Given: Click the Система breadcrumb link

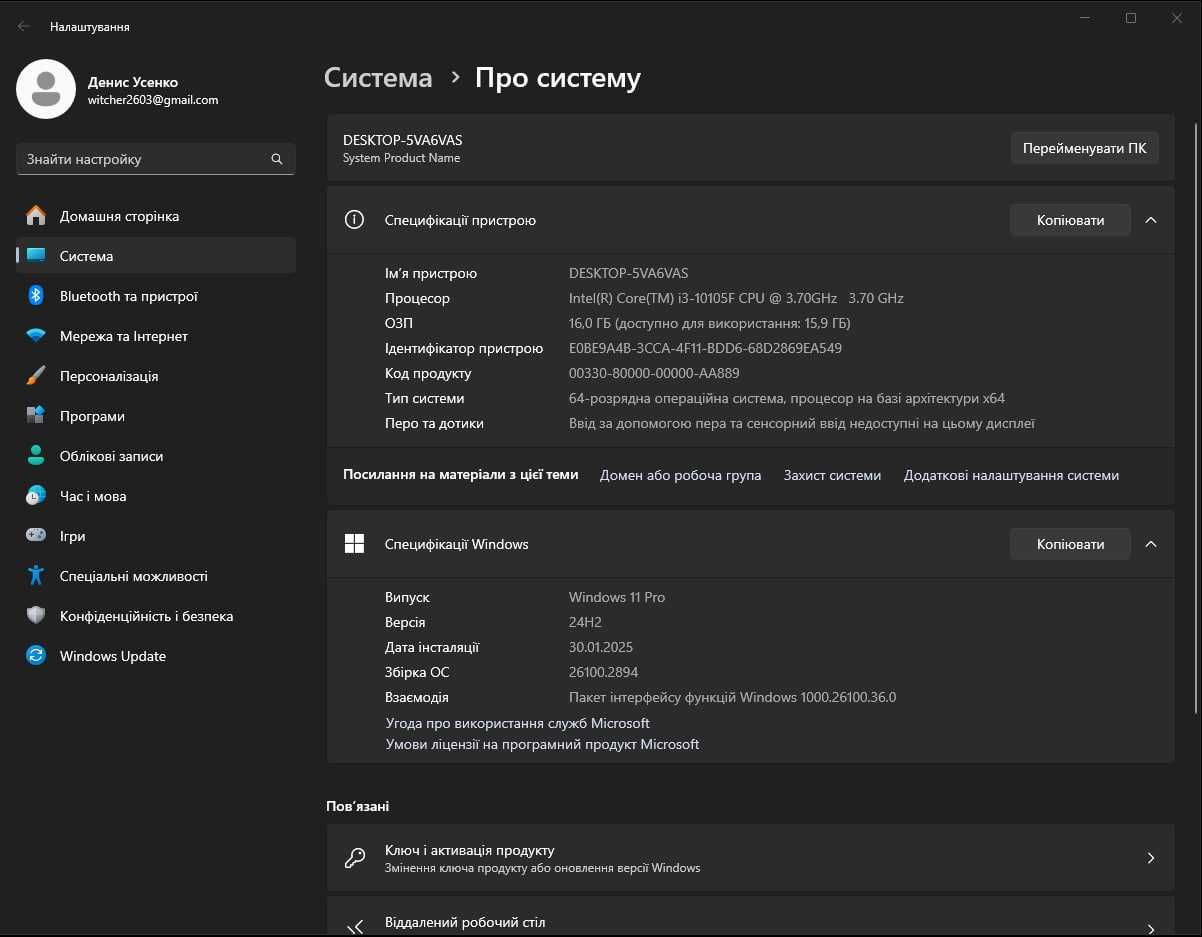Looking at the screenshot, I should pyautogui.click(x=379, y=78).
